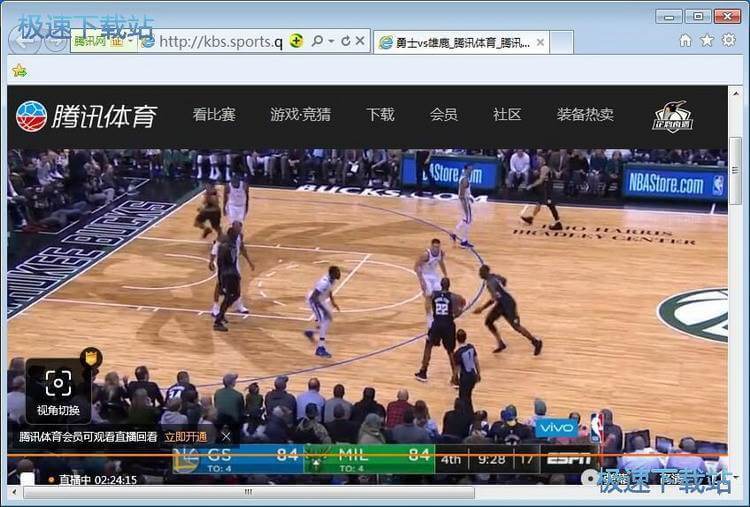
Task: Click the add-to-favorites-bar star icon
Action: tap(19, 71)
